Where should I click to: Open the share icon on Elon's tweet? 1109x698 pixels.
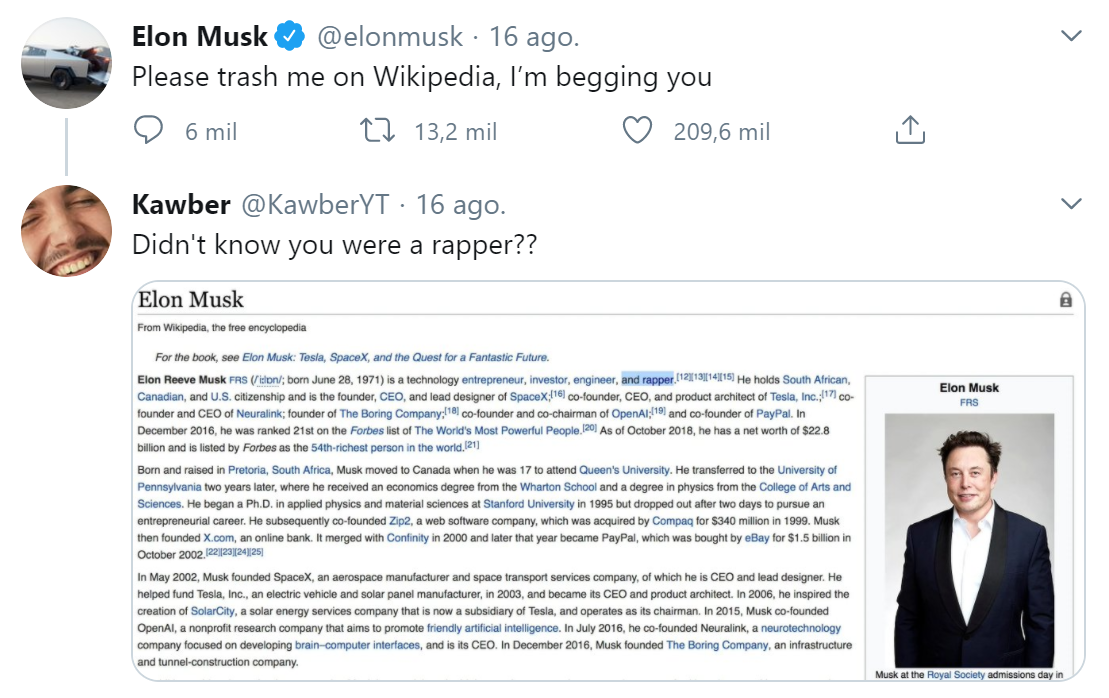click(x=908, y=130)
